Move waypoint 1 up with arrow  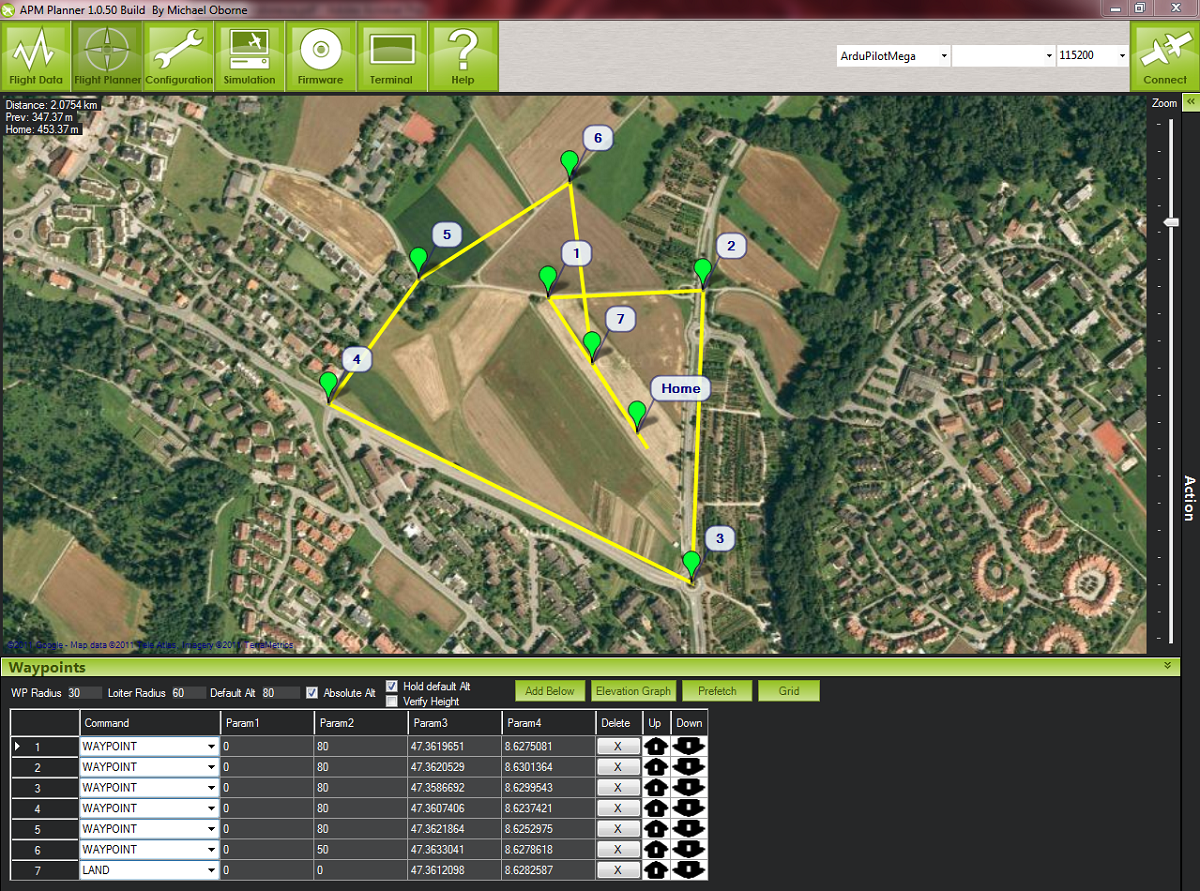(x=656, y=746)
